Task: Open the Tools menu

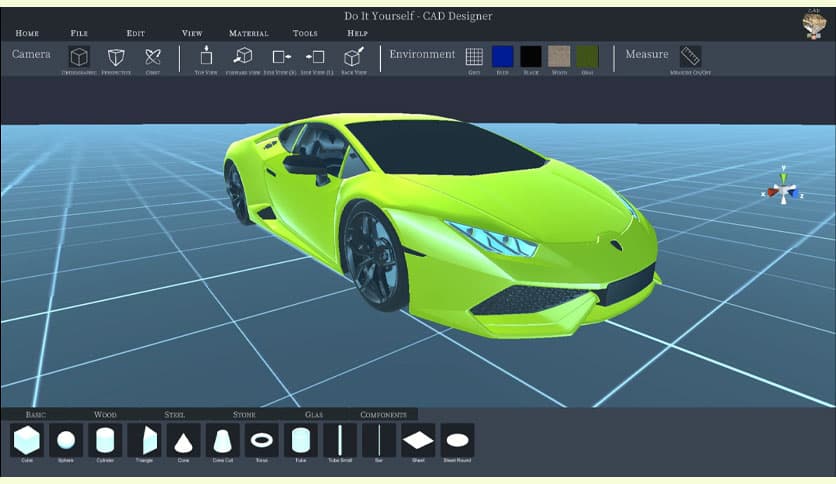Action: pos(305,33)
